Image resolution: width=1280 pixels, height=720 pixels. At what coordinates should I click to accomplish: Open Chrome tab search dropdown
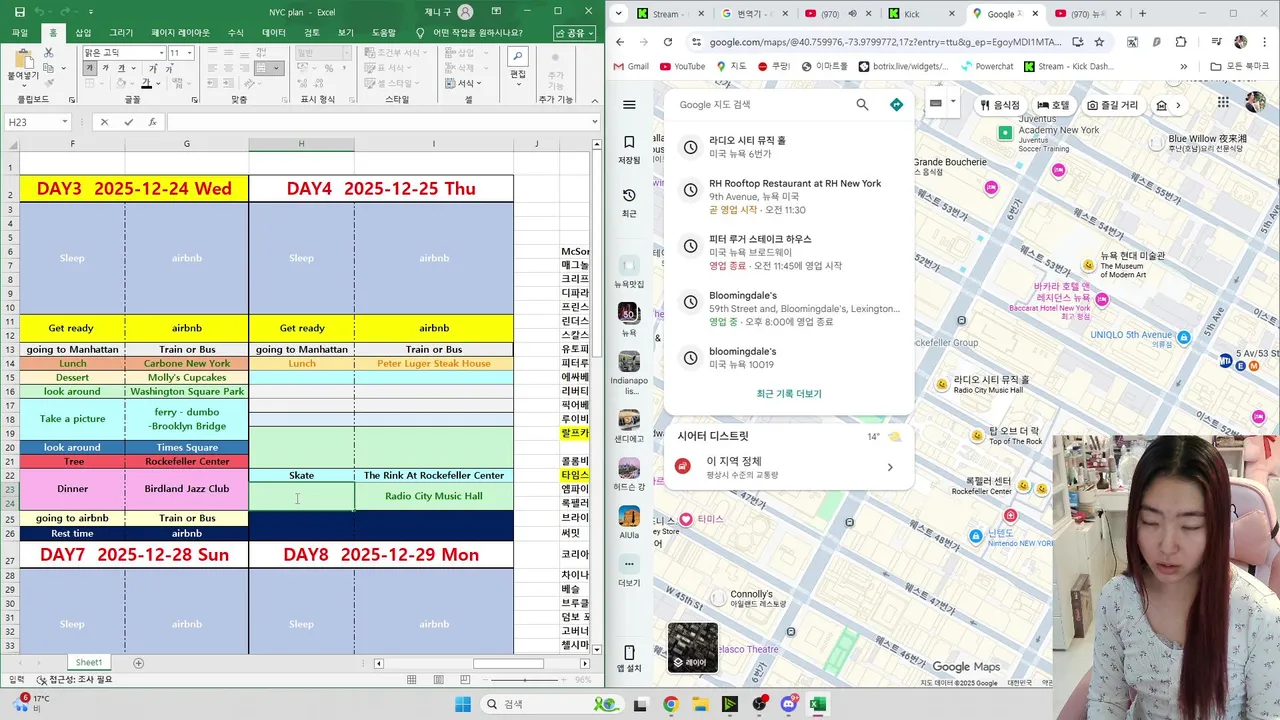click(x=619, y=13)
